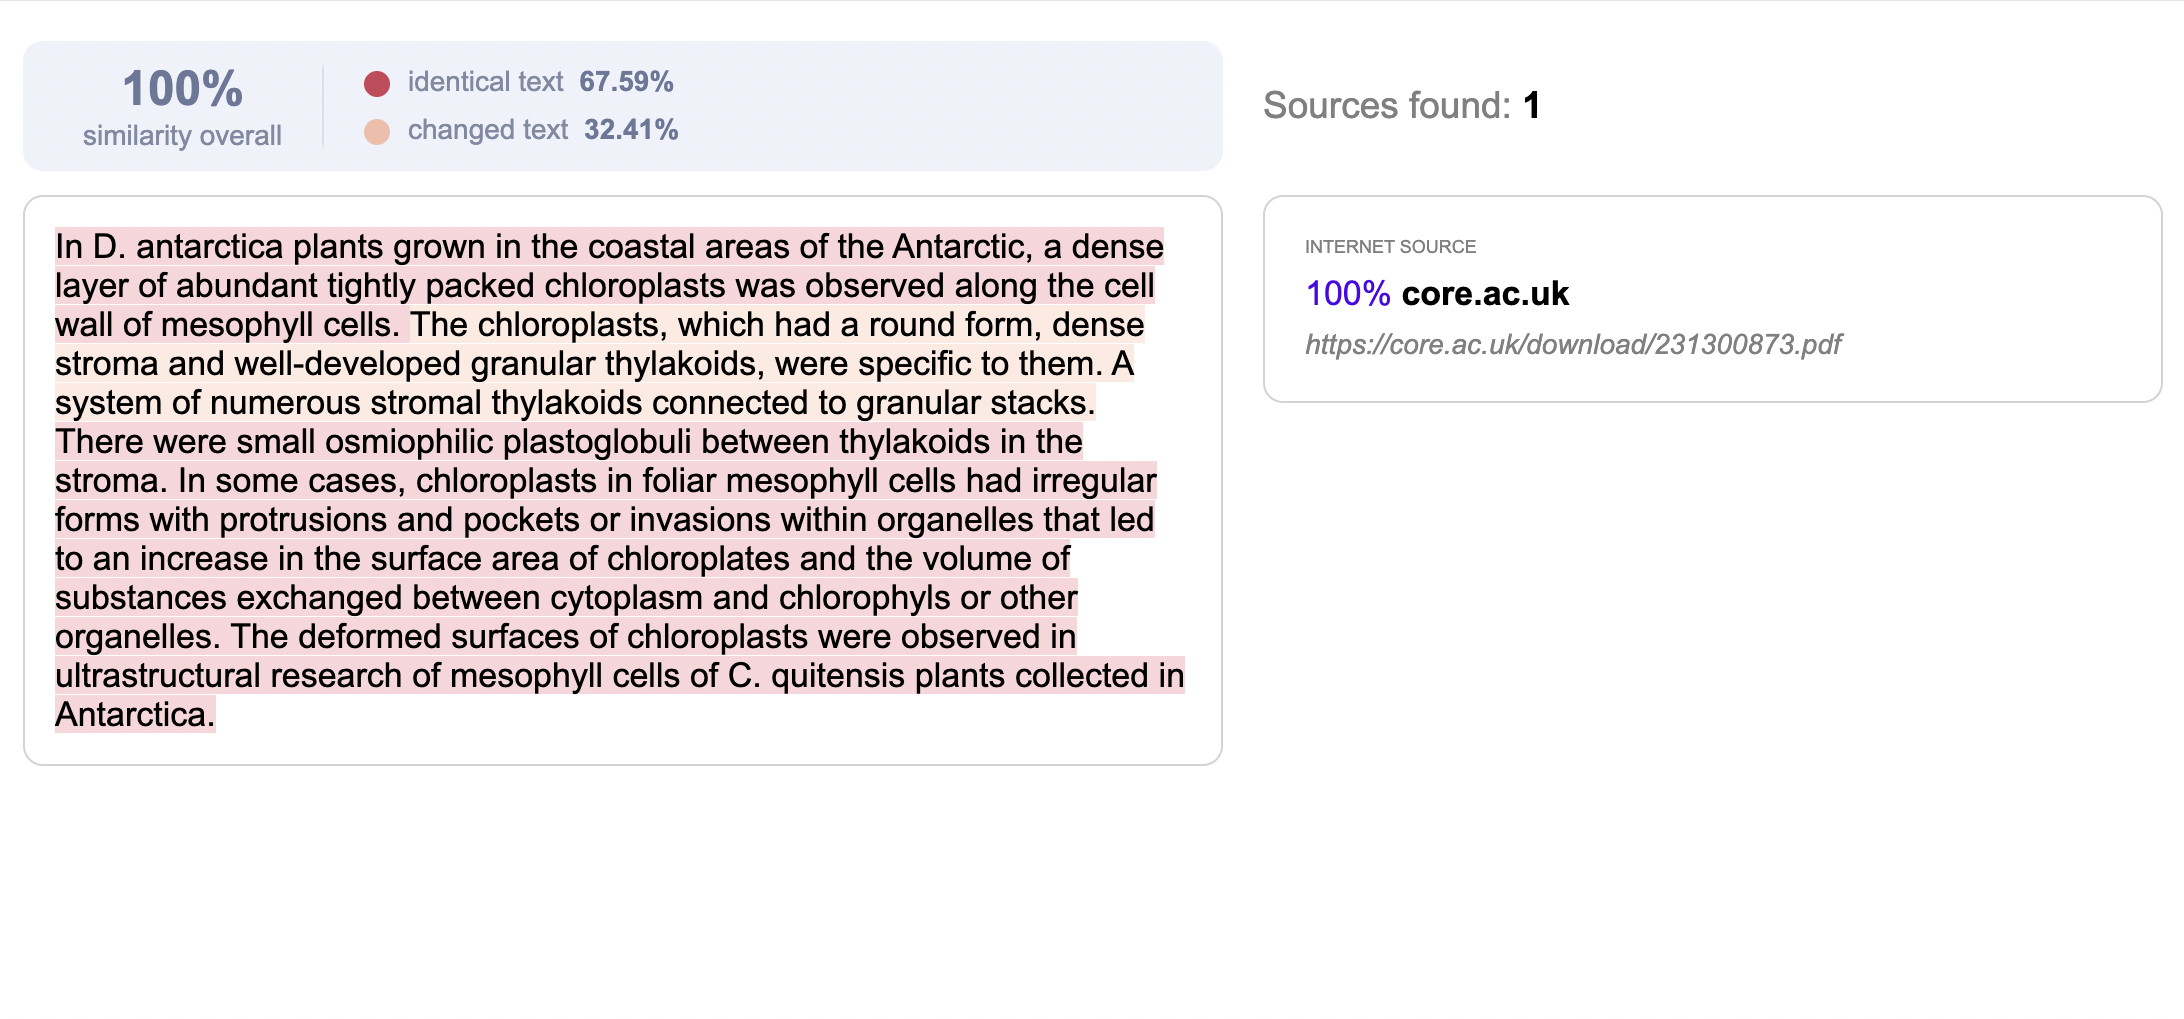2184x1019 pixels.
Task: Click the peach changed text dot
Action: (x=377, y=132)
